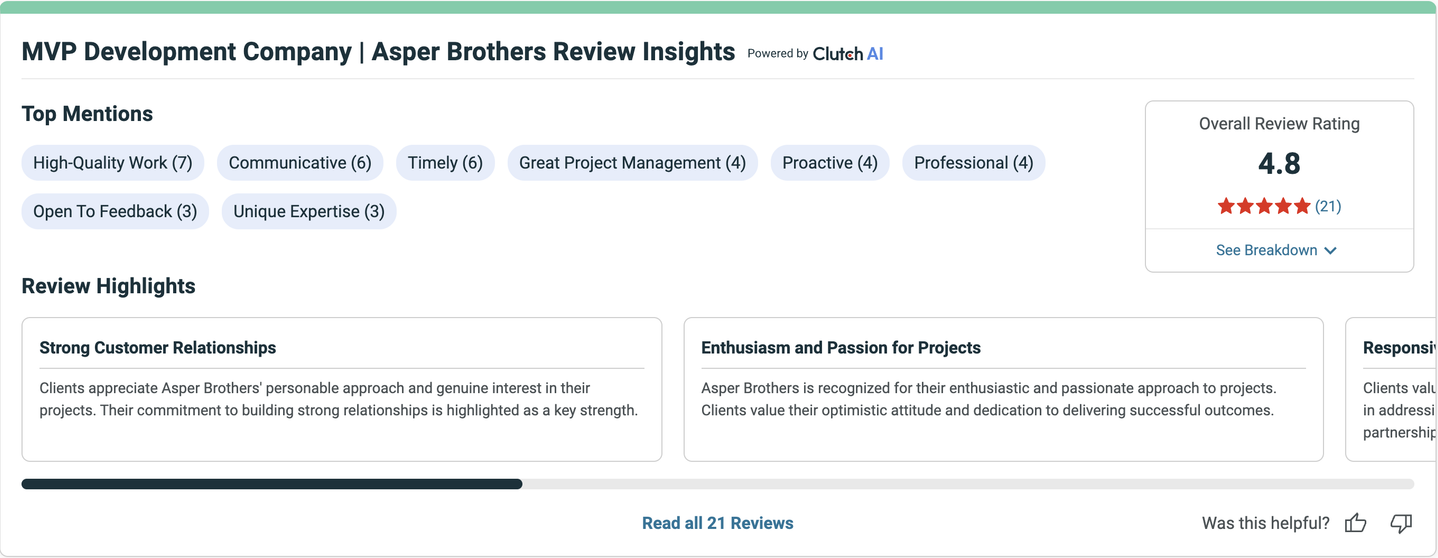Image resolution: width=1438 pixels, height=558 pixels.
Task: Select the Professional (4) mention chip
Action: [x=974, y=163]
